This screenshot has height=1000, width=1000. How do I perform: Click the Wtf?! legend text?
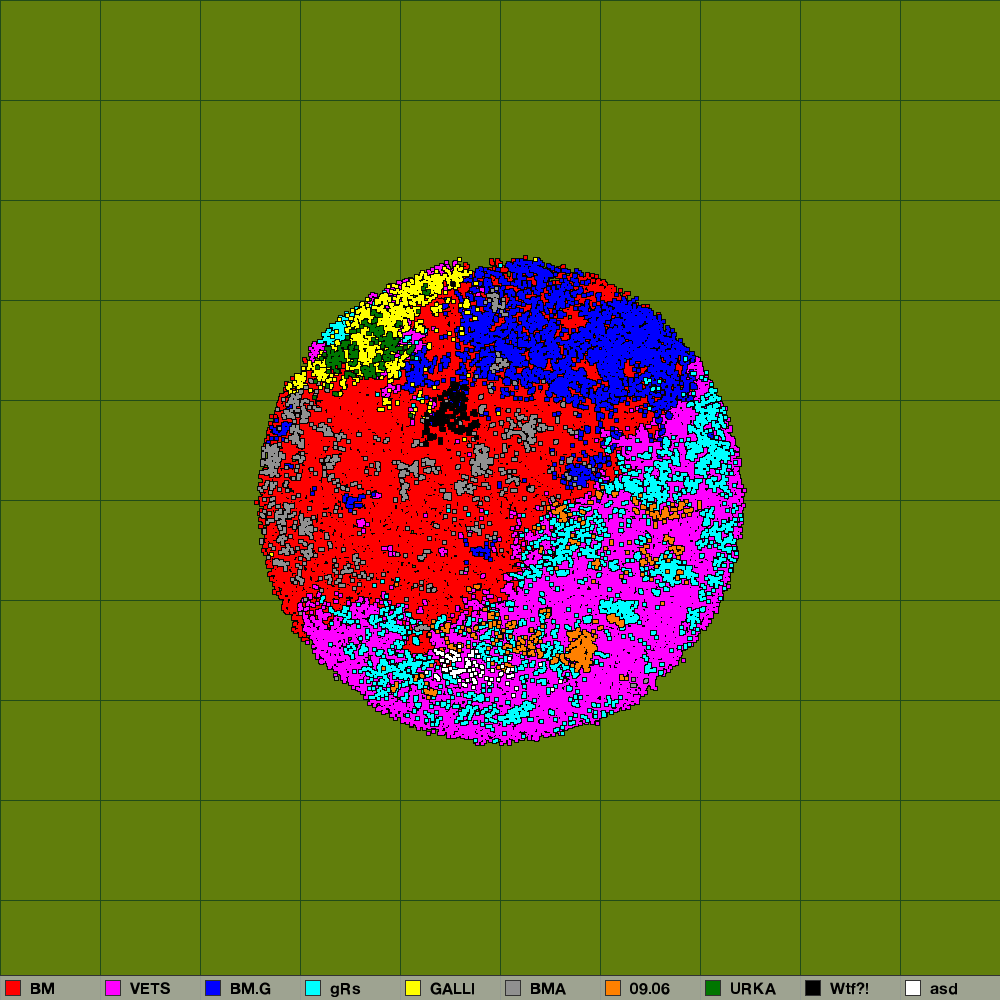click(x=849, y=989)
